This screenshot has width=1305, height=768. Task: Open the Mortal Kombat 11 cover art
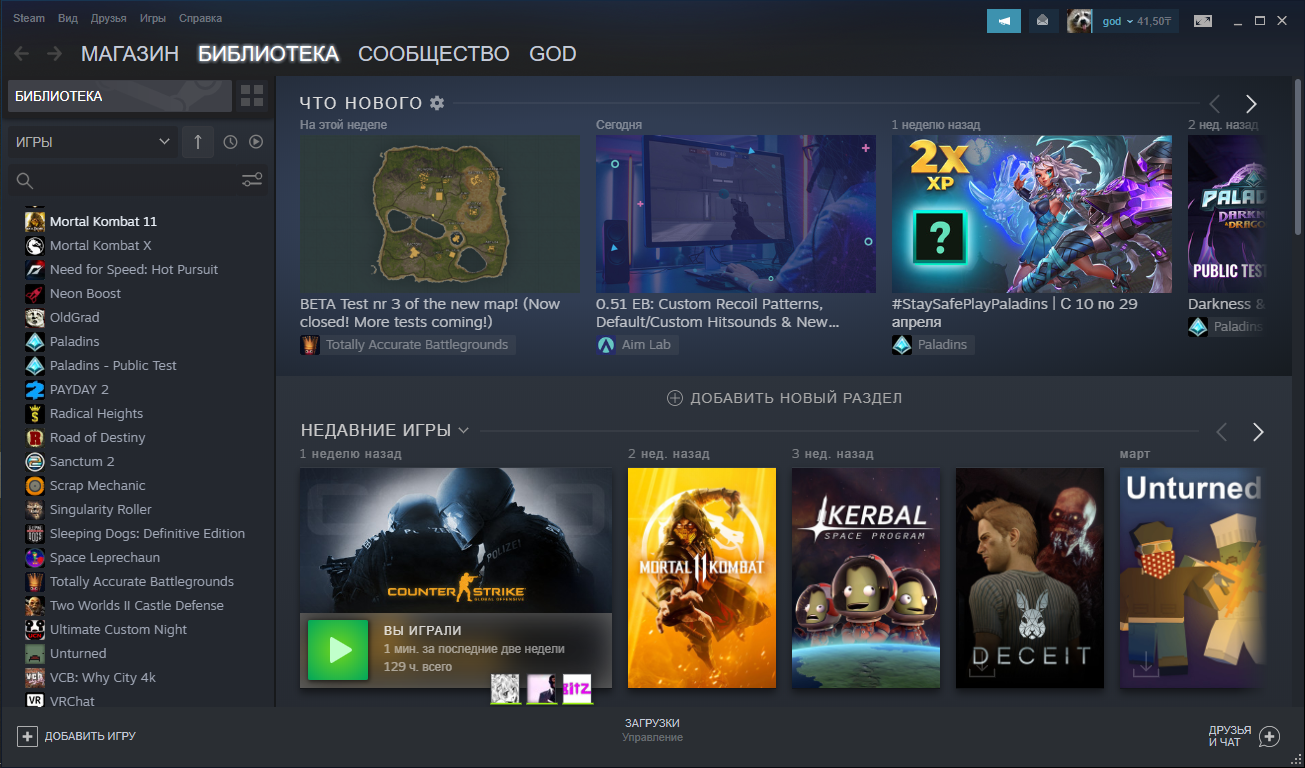(x=702, y=578)
